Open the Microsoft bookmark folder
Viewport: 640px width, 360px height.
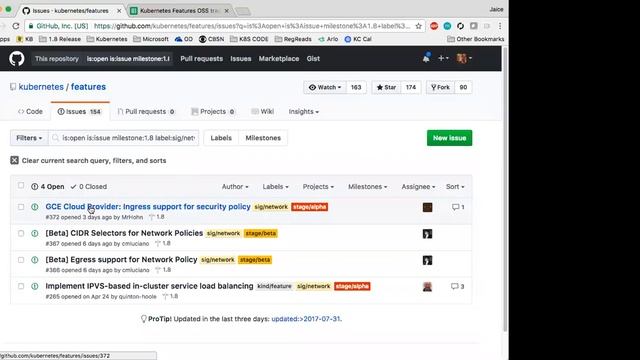tap(151, 39)
